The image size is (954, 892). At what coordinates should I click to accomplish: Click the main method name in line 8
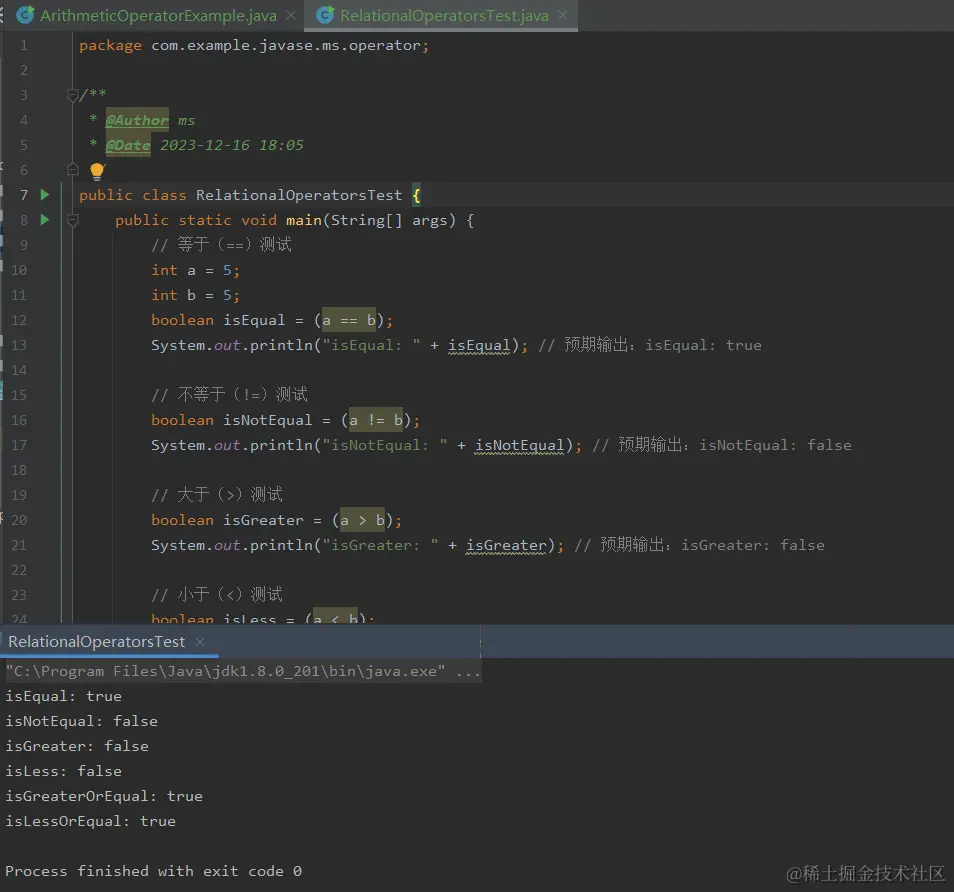pos(304,220)
